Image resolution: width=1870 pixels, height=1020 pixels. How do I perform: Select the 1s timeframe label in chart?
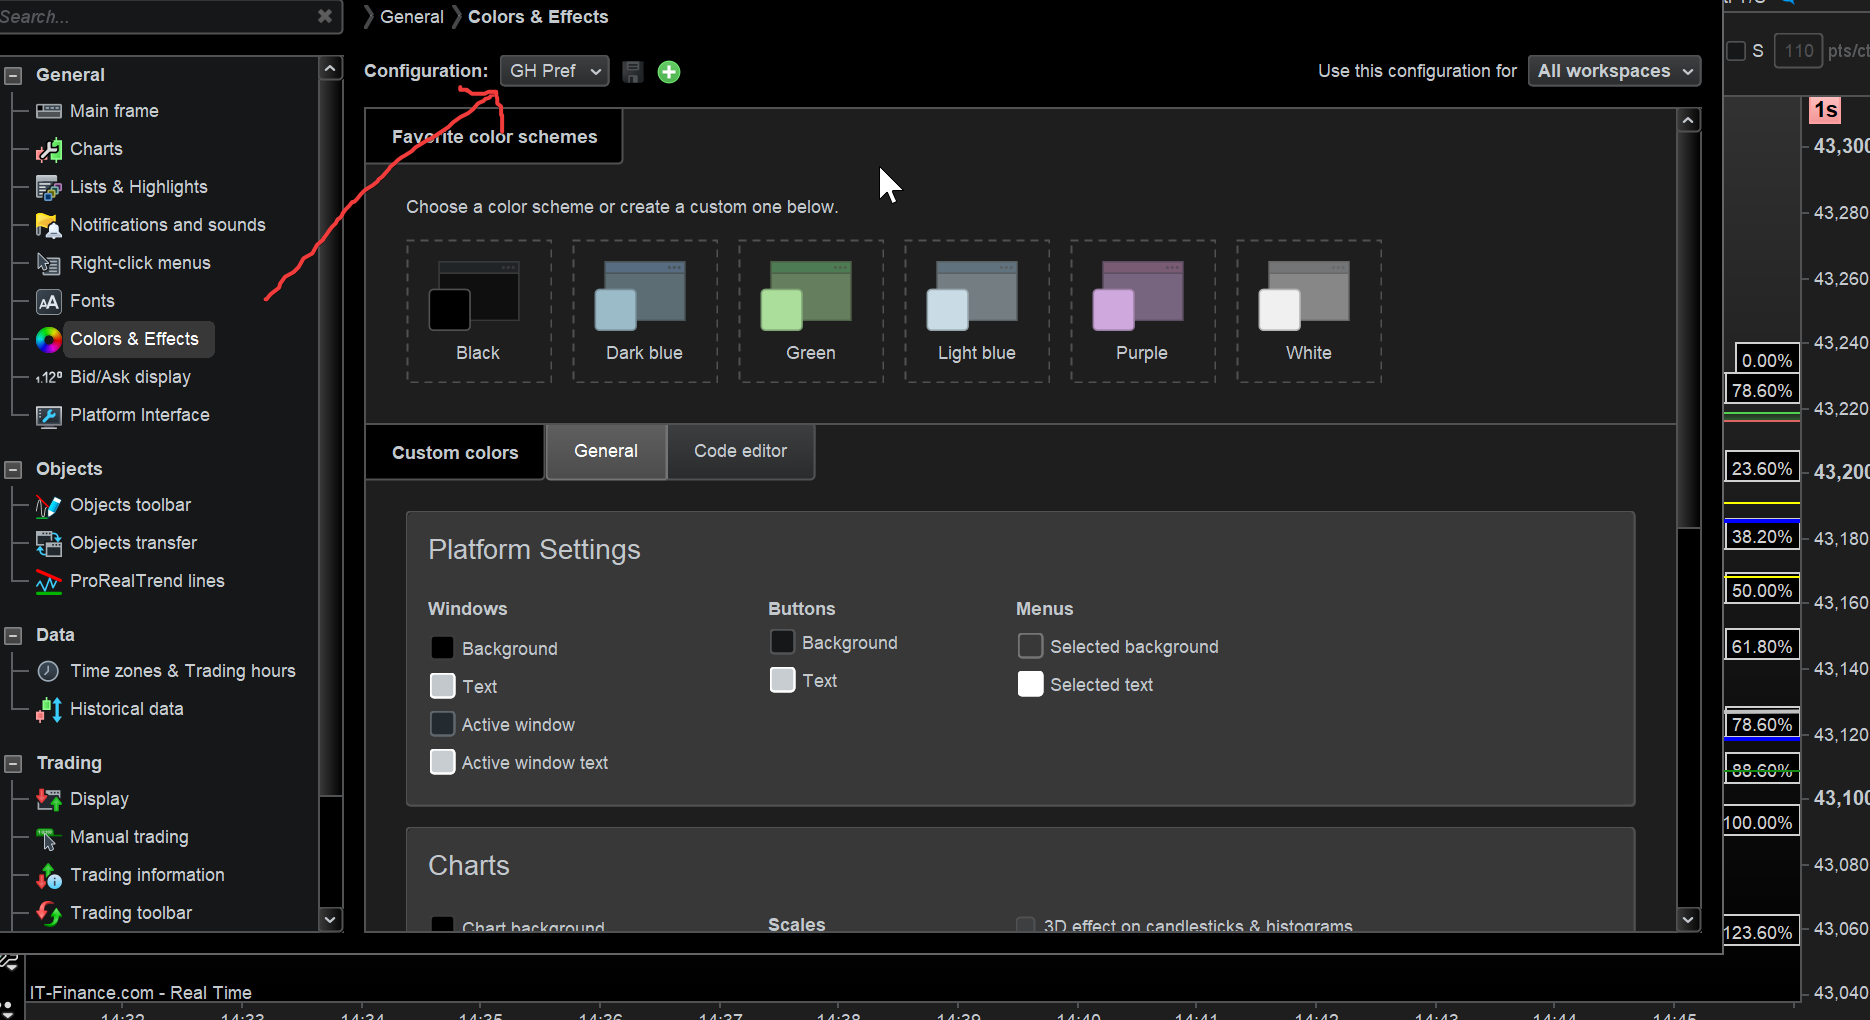[x=1825, y=110]
